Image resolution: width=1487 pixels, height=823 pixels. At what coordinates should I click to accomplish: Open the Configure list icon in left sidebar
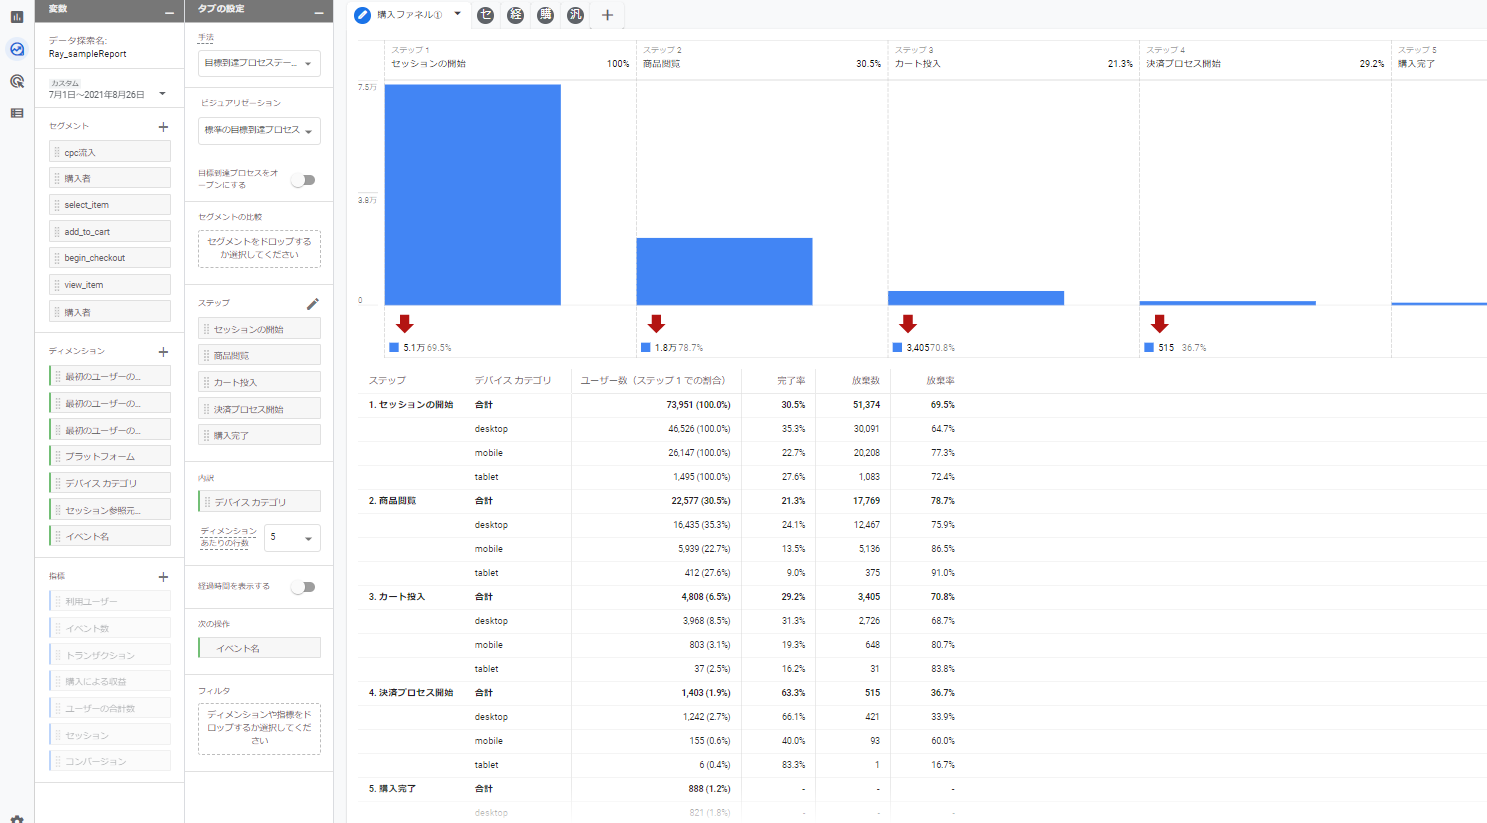17,113
